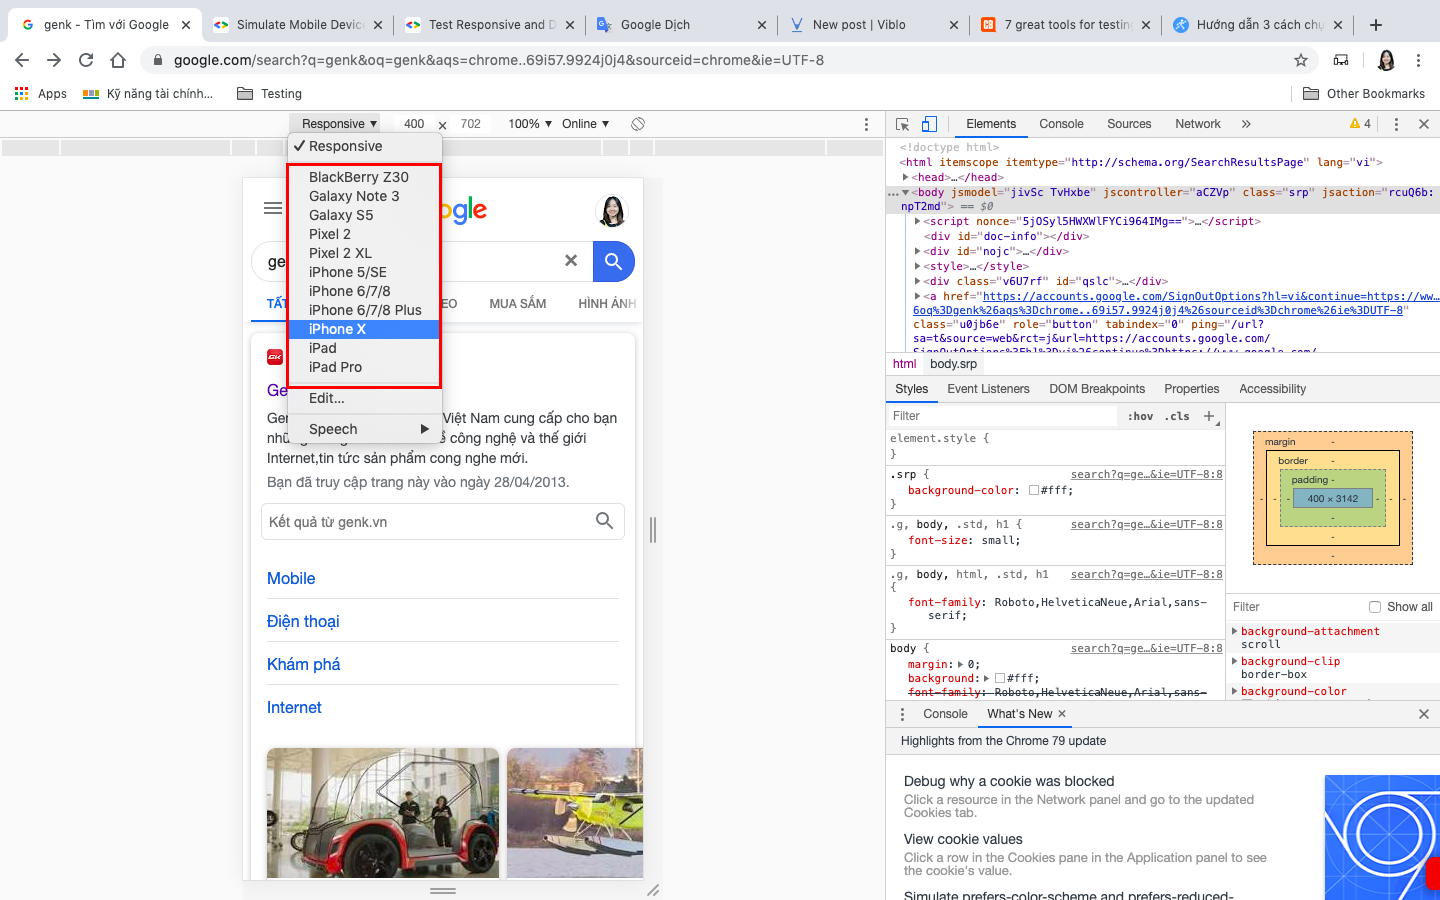Switch to the Console tab in DevTools
Image resolution: width=1440 pixels, height=900 pixels.
pos(1061,124)
